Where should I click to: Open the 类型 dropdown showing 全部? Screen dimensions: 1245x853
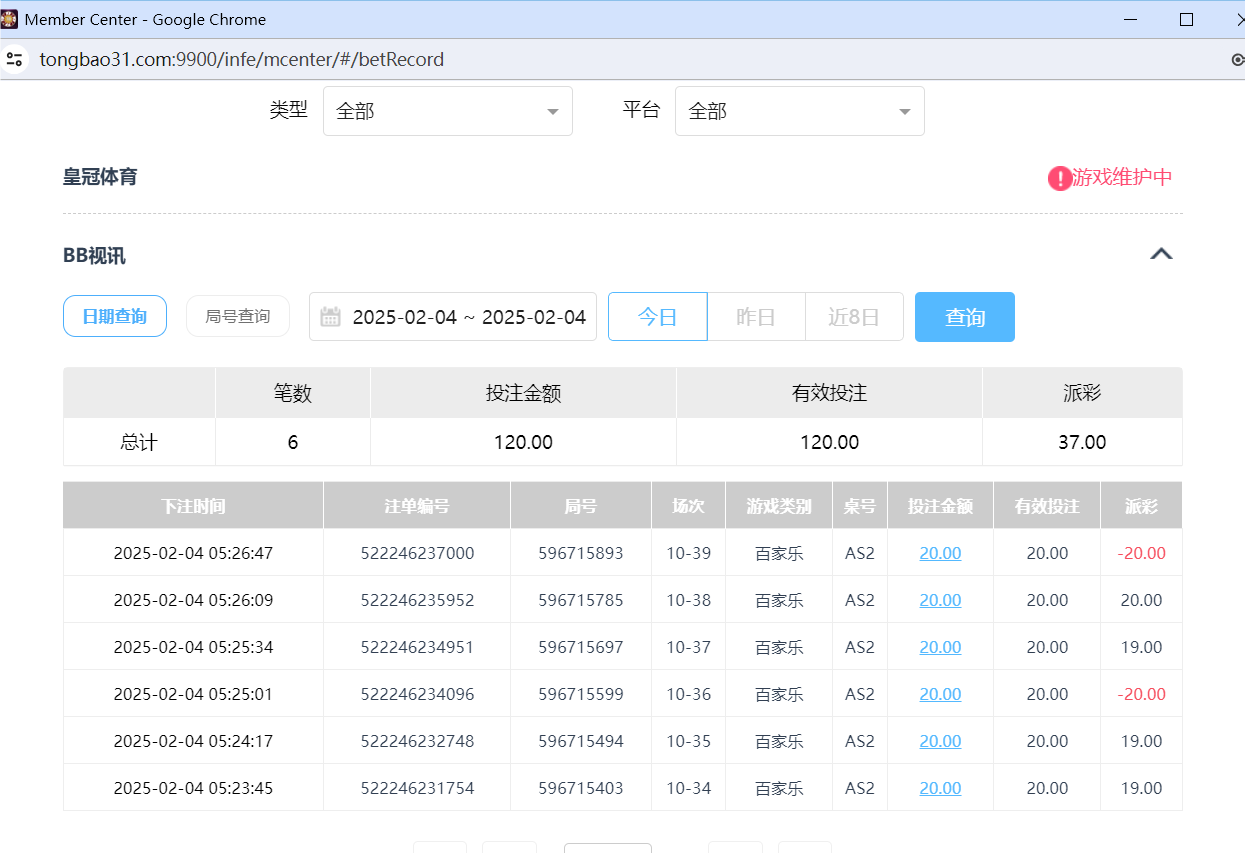[x=446, y=110]
